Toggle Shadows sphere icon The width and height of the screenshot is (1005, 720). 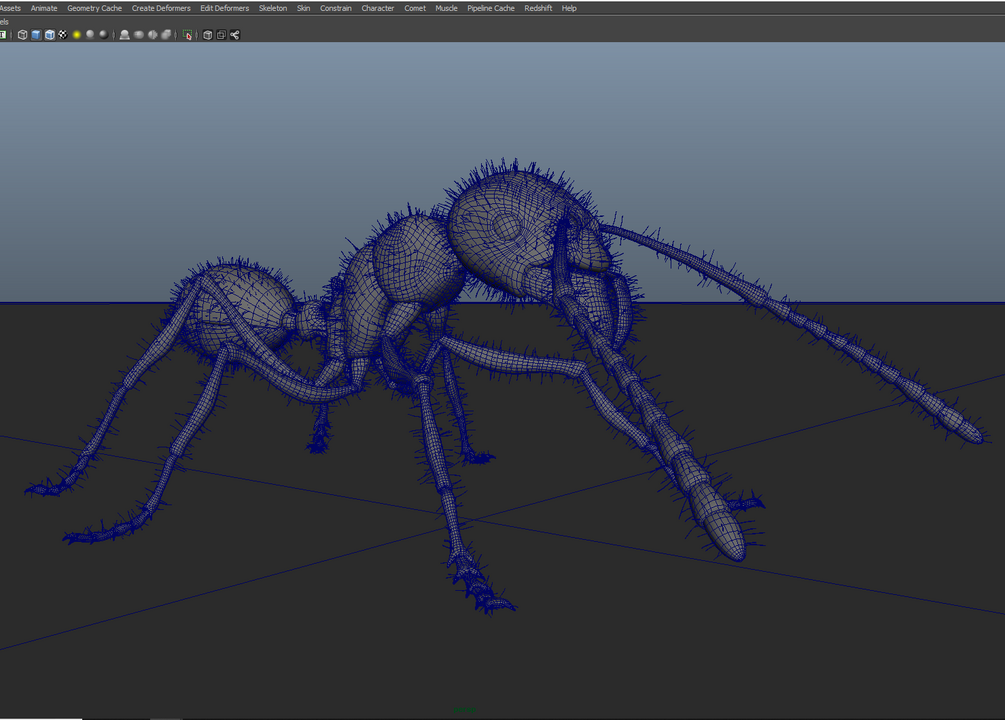point(90,35)
